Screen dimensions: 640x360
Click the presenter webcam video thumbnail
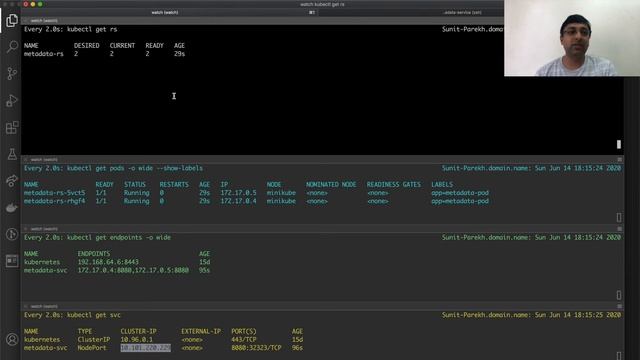coord(572,38)
